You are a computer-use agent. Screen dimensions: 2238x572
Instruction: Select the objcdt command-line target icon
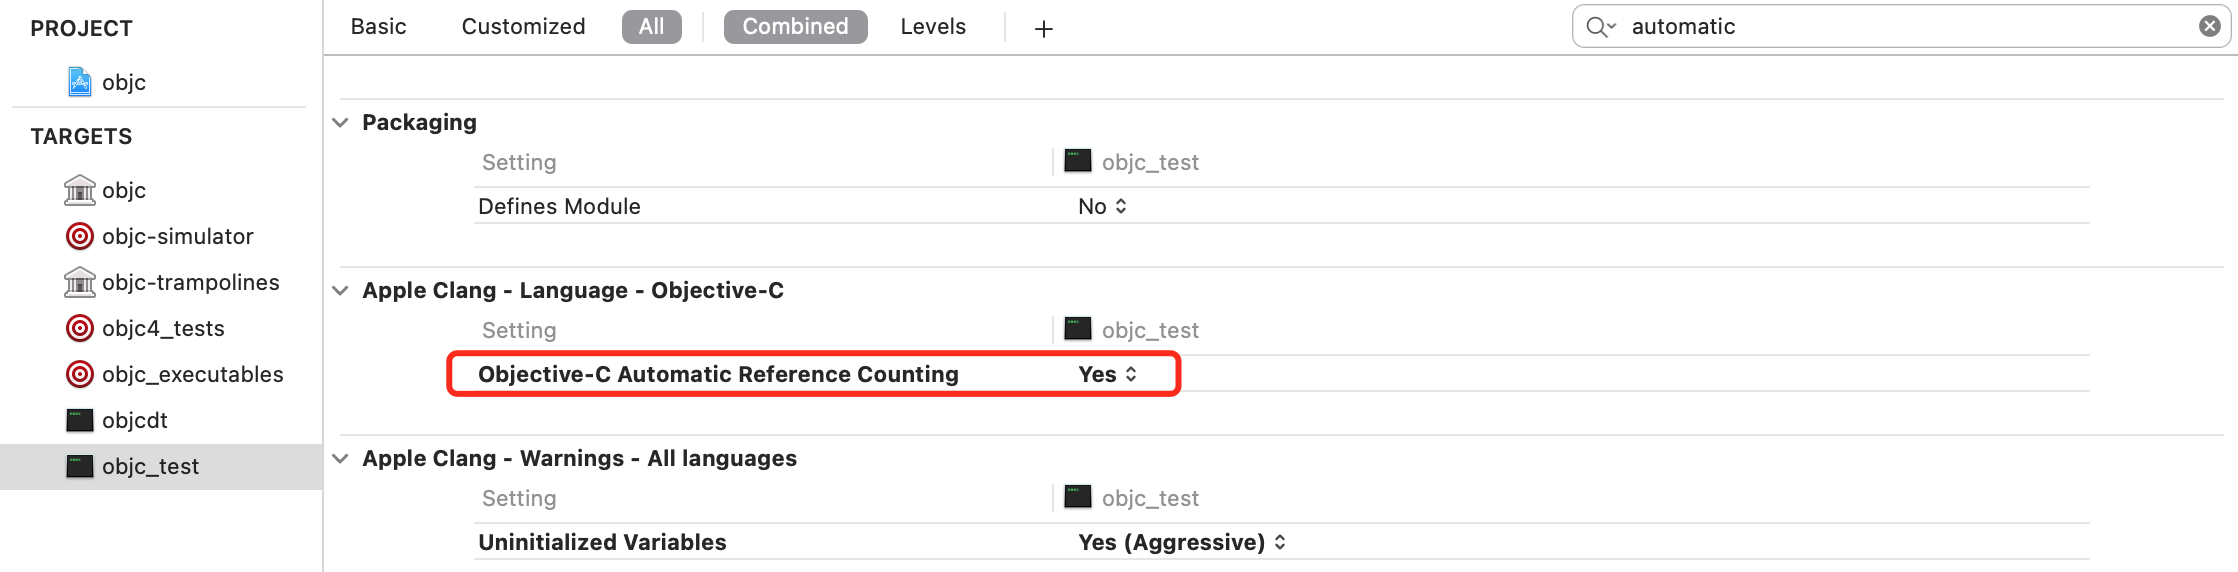point(80,420)
